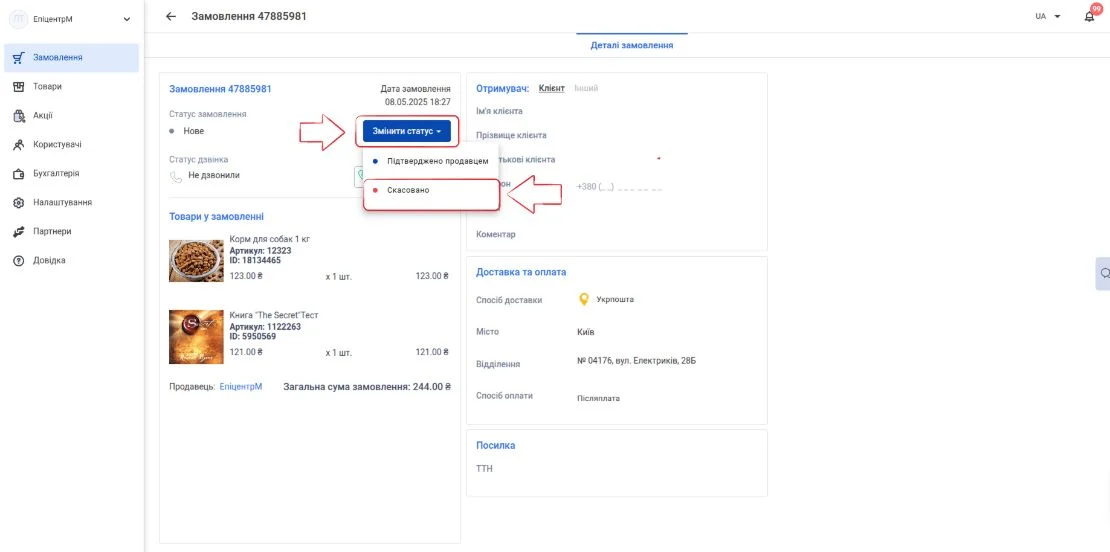Open the UA language dropdown

1048,16
